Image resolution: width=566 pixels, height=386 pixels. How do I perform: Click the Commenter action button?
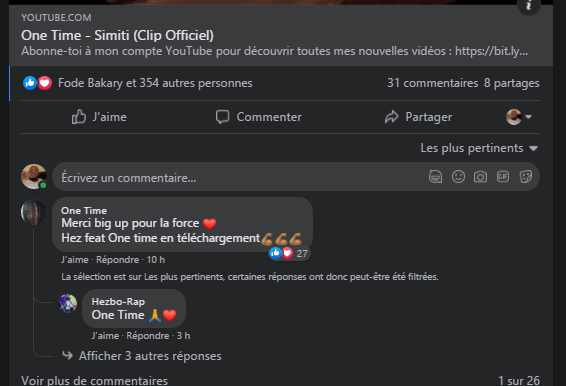259,117
